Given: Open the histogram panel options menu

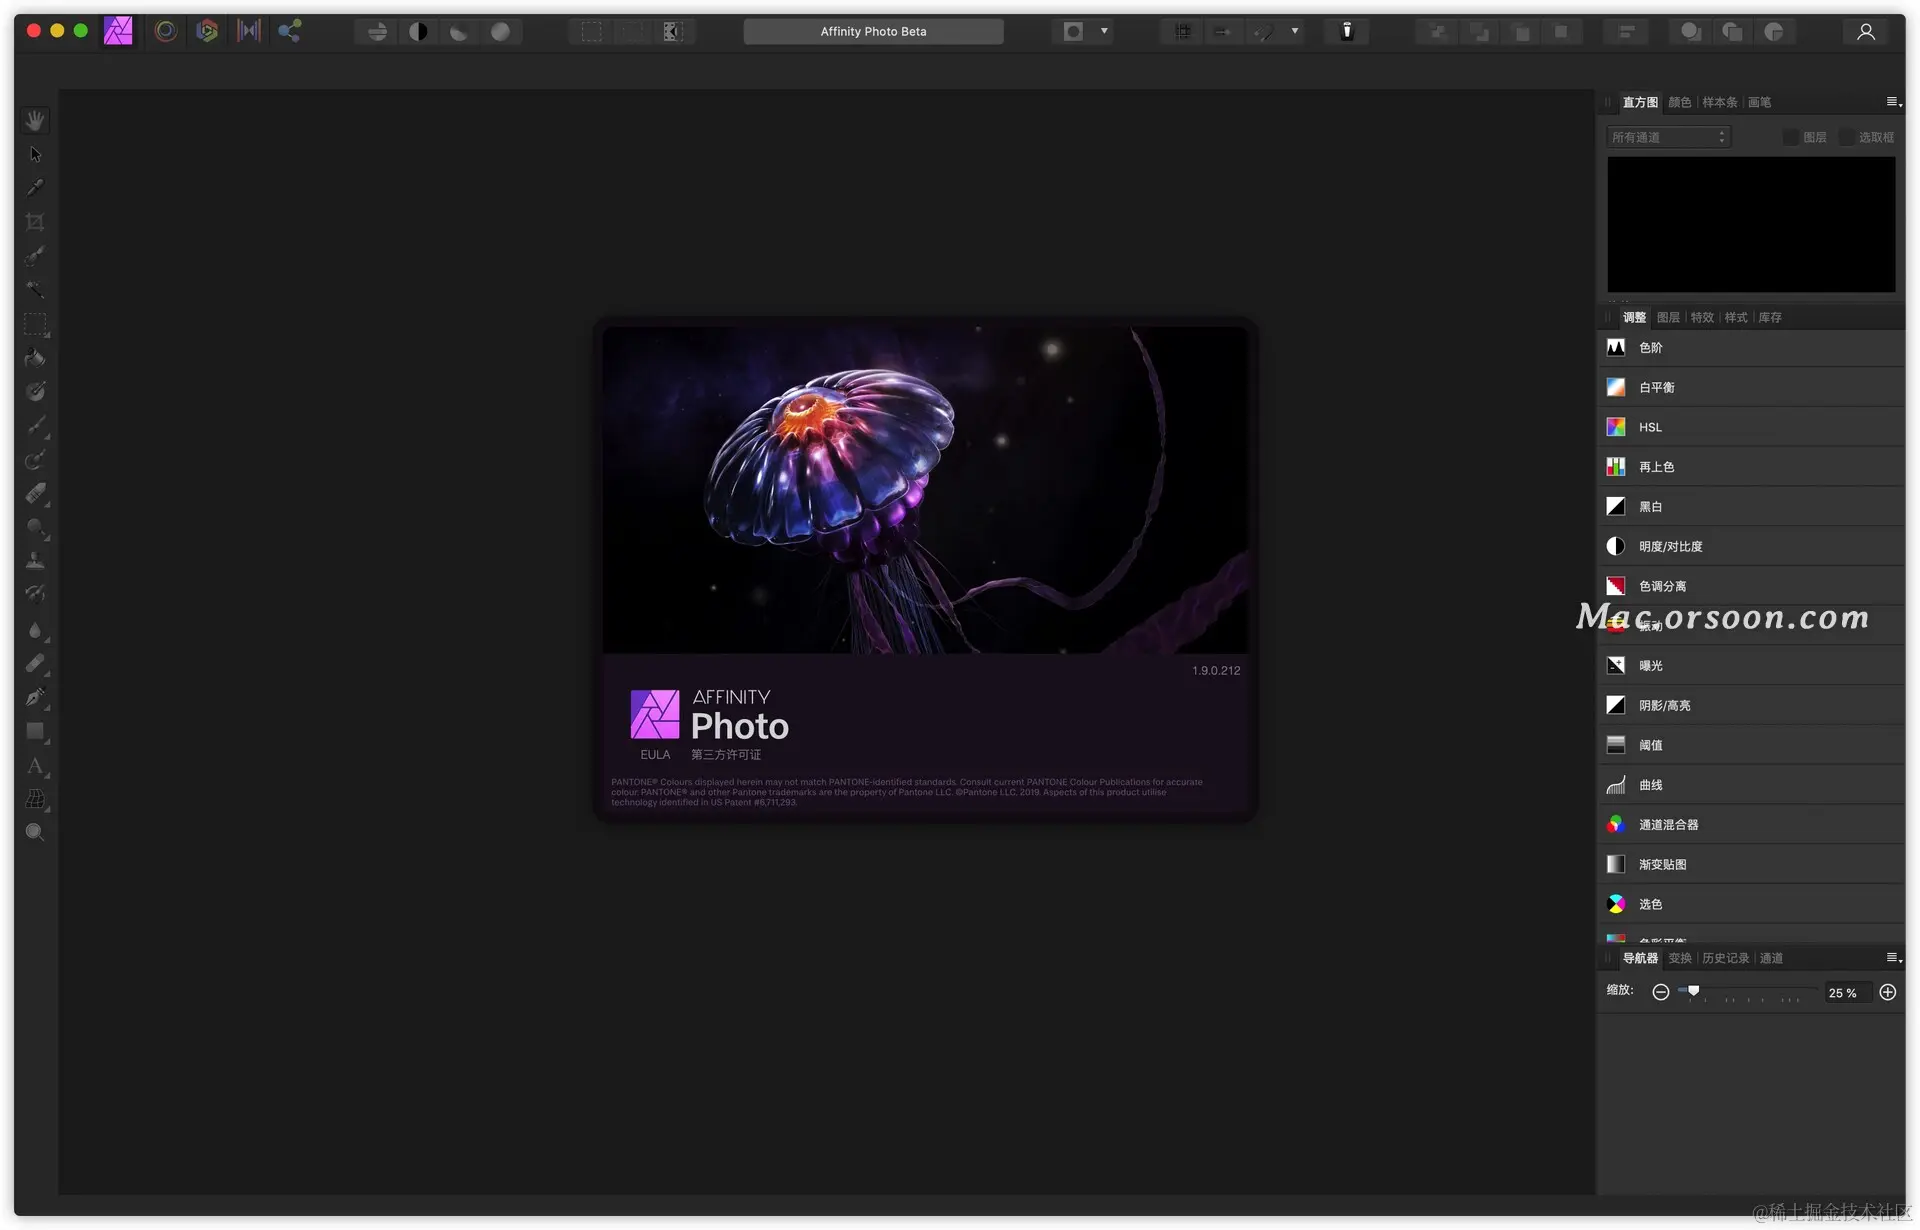Looking at the screenshot, I should pyautogui.click(x=1893, y=102).
